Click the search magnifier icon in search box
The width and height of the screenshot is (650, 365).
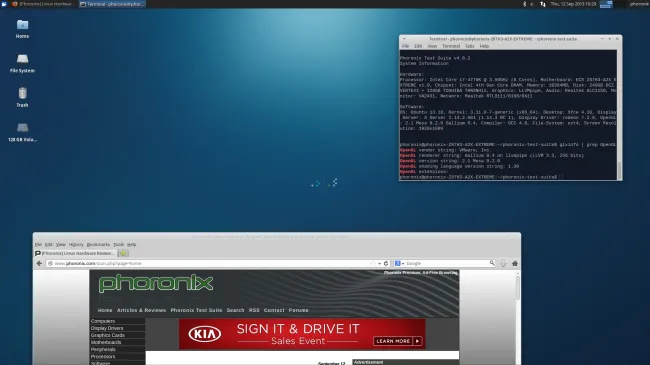[x=492, y=263]
